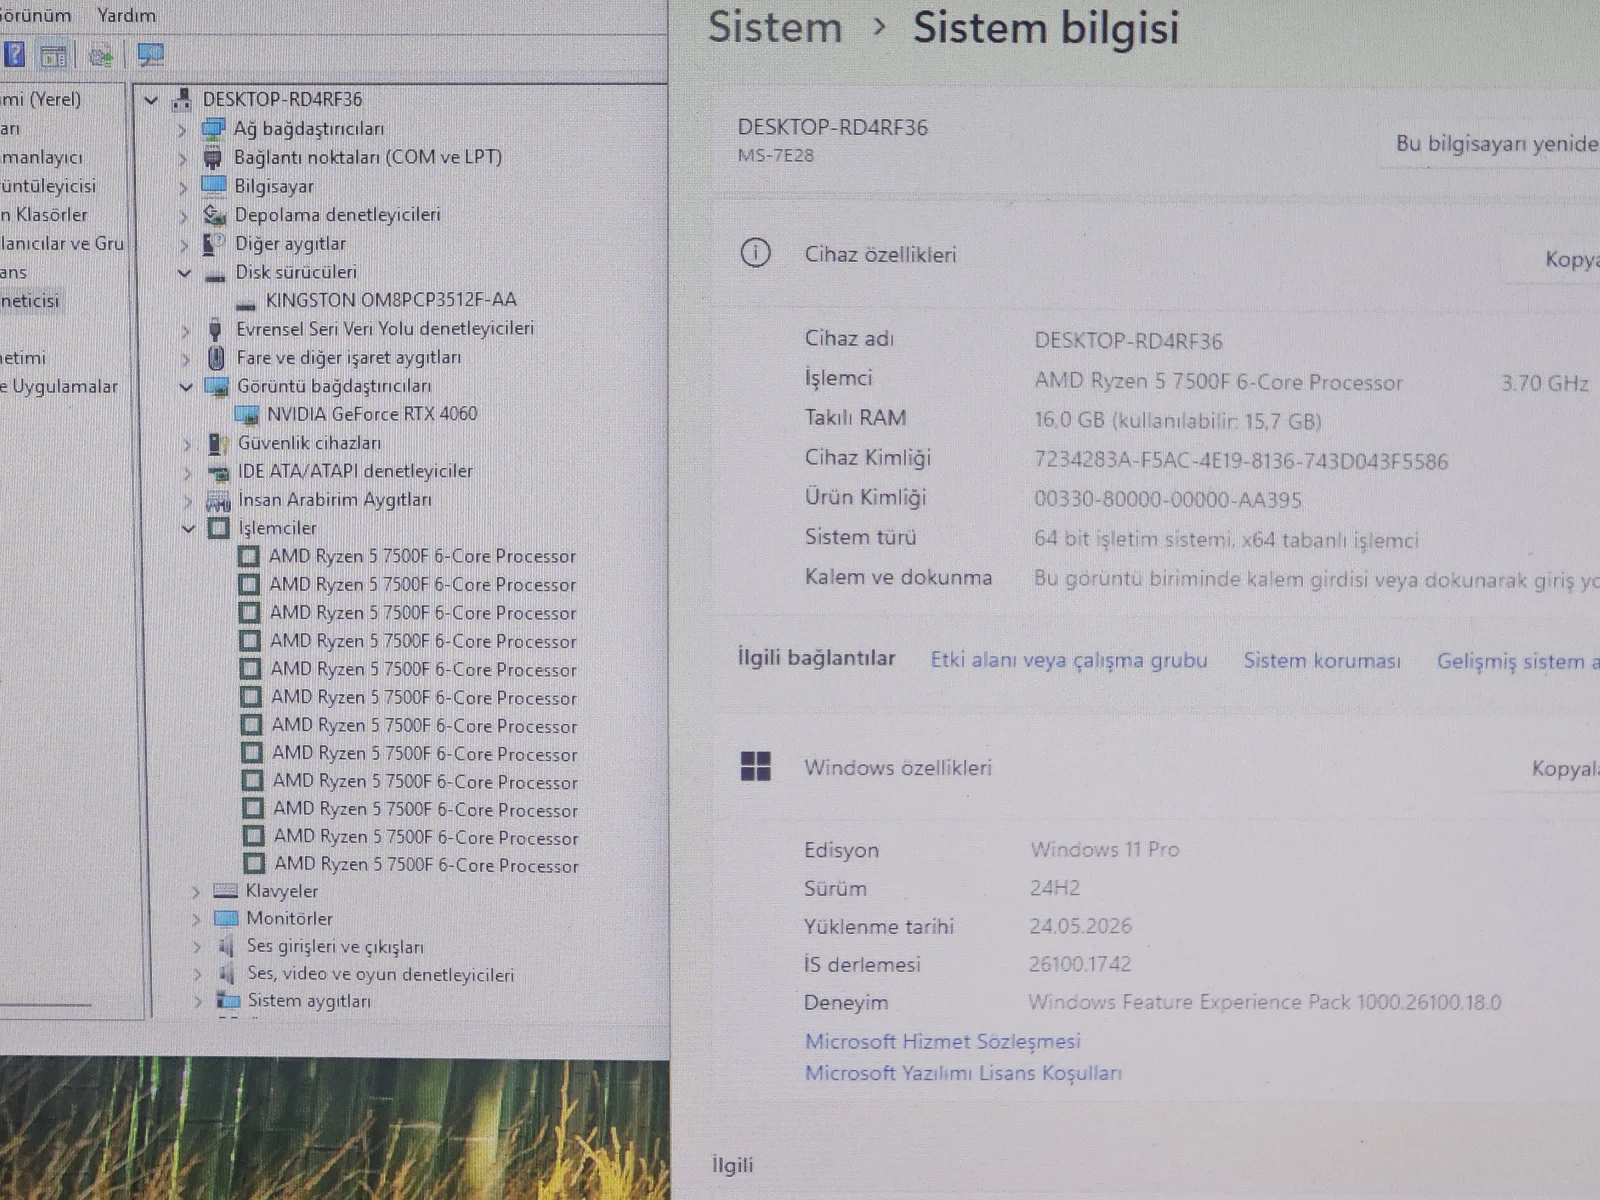The image size is (1600, 1200).
Task: Click the DESKTOP-RD4RF36 computer icon in tree
Action: (182, 99)
